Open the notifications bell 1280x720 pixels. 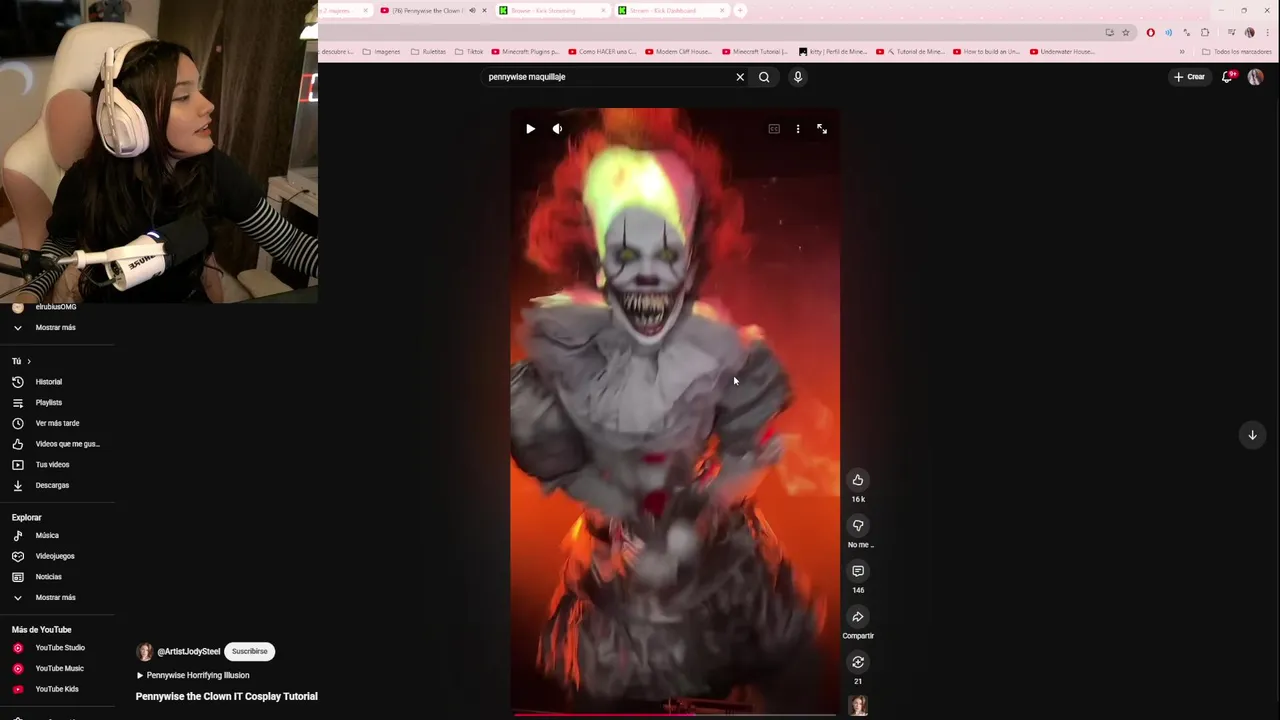[1228, 77]
